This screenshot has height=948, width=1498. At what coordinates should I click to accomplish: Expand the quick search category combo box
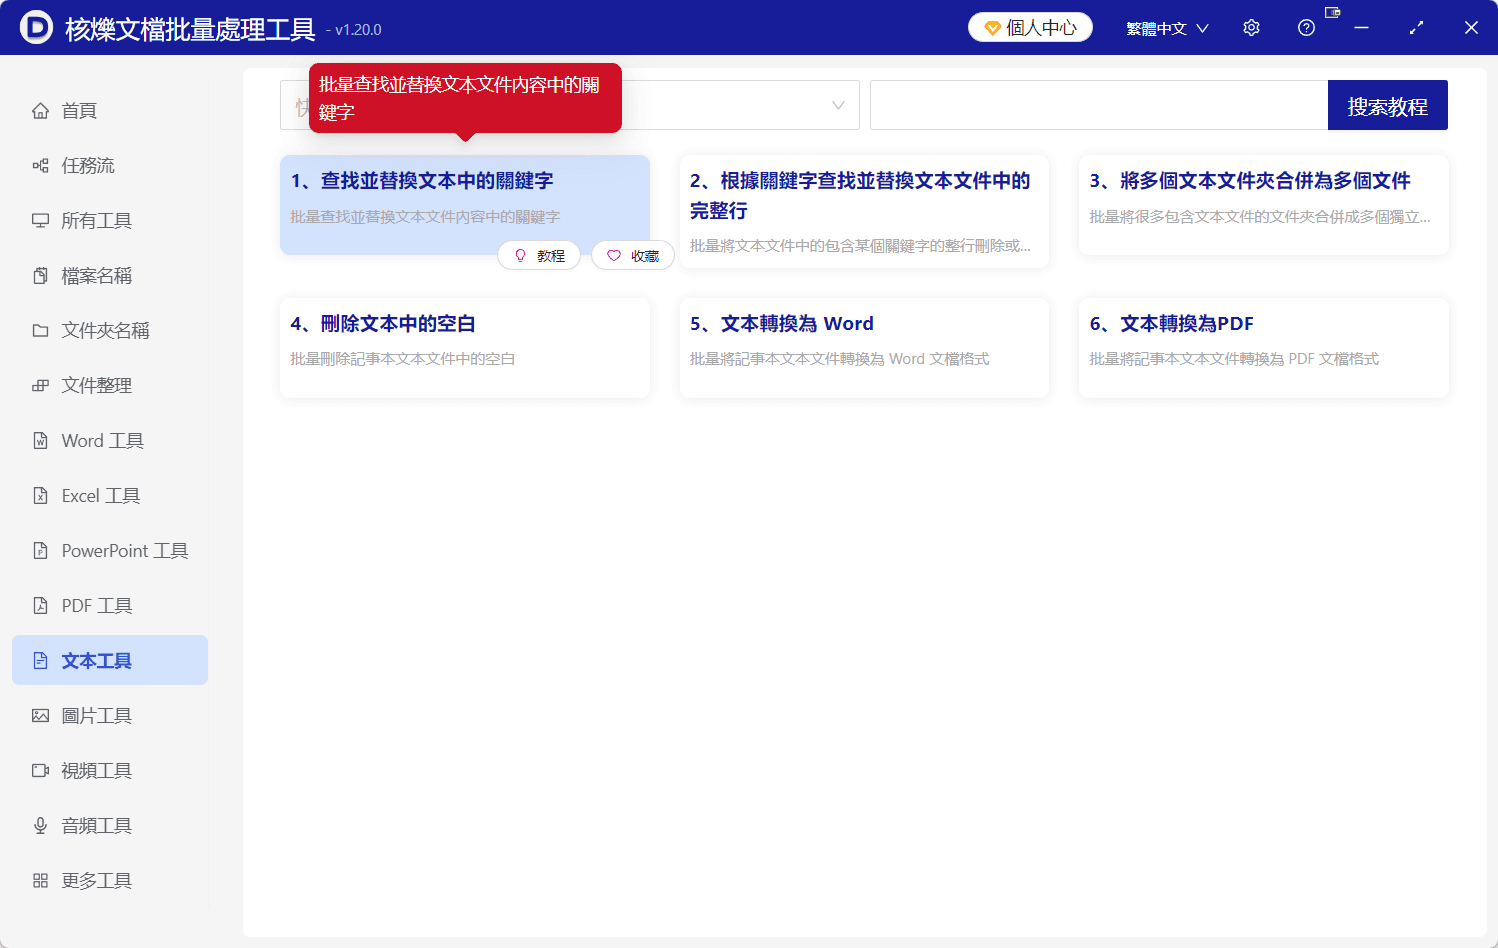[838, 105]
